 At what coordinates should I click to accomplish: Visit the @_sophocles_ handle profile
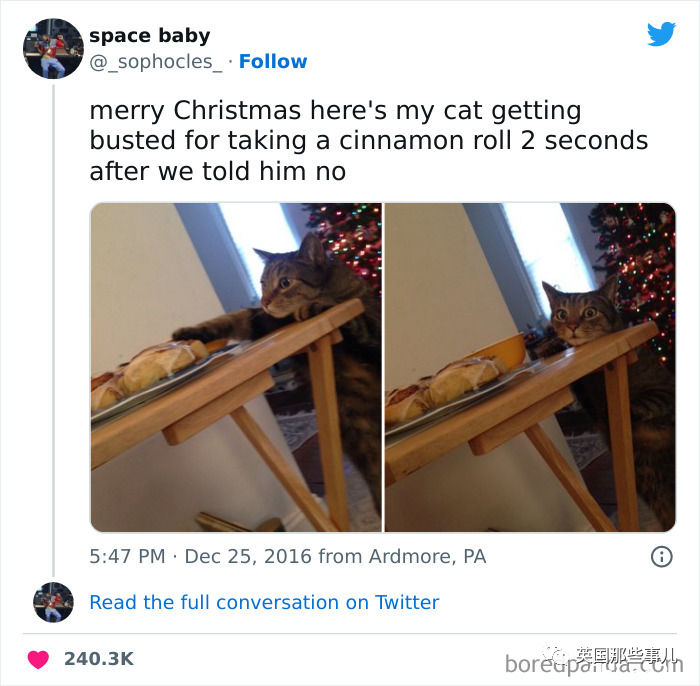tap(155, 62)
